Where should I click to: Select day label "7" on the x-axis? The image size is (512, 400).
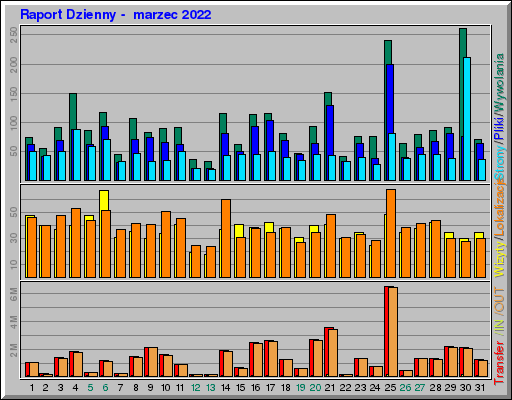pos(120,388)
